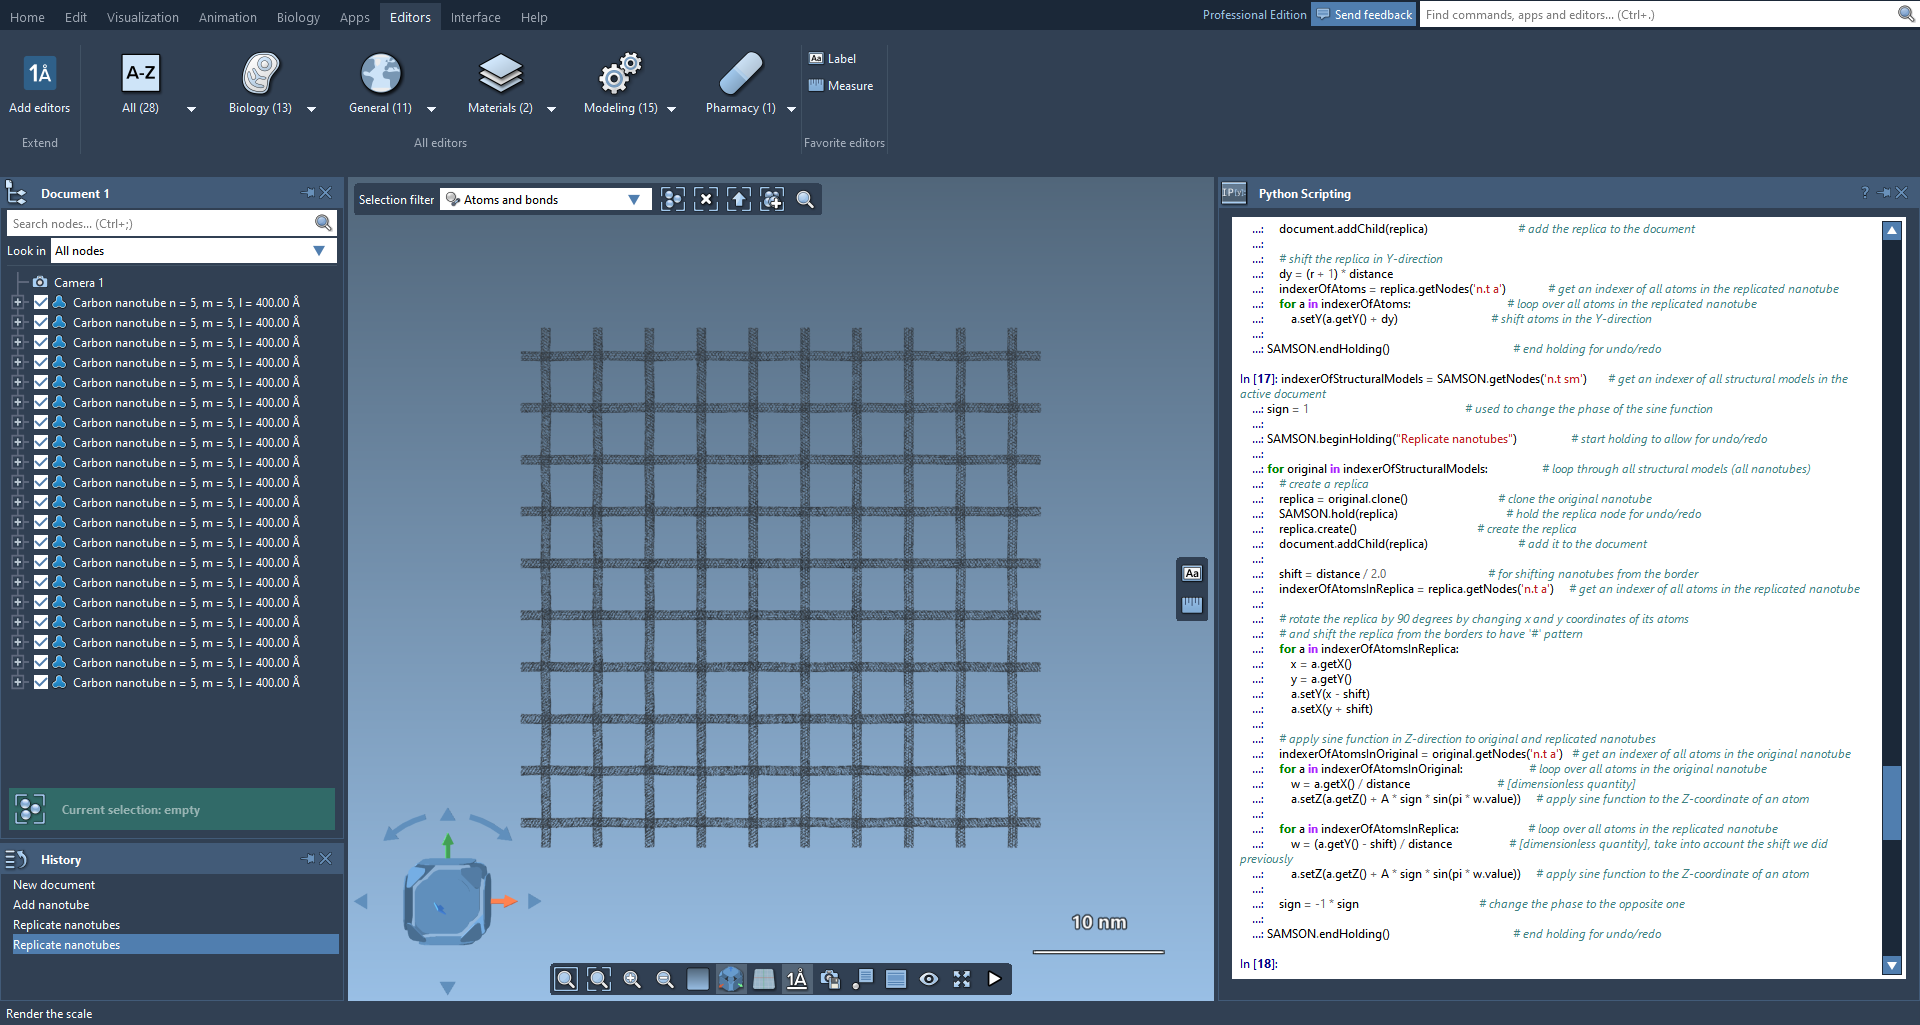Image resolution: width=1920 pixels, height=1025 pixels.
Task: Click the Add editors icon
Action: click(x=39, y=75)
